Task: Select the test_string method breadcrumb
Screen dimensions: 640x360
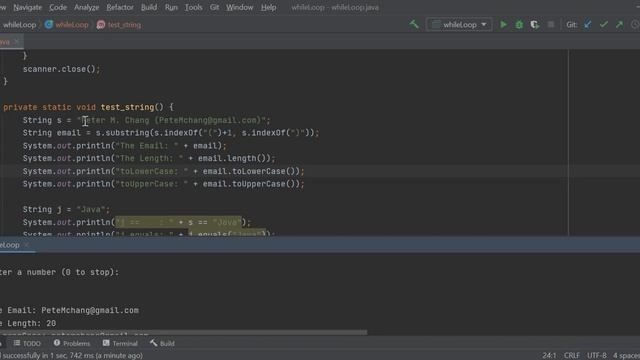Action: [x=119, y=24]
